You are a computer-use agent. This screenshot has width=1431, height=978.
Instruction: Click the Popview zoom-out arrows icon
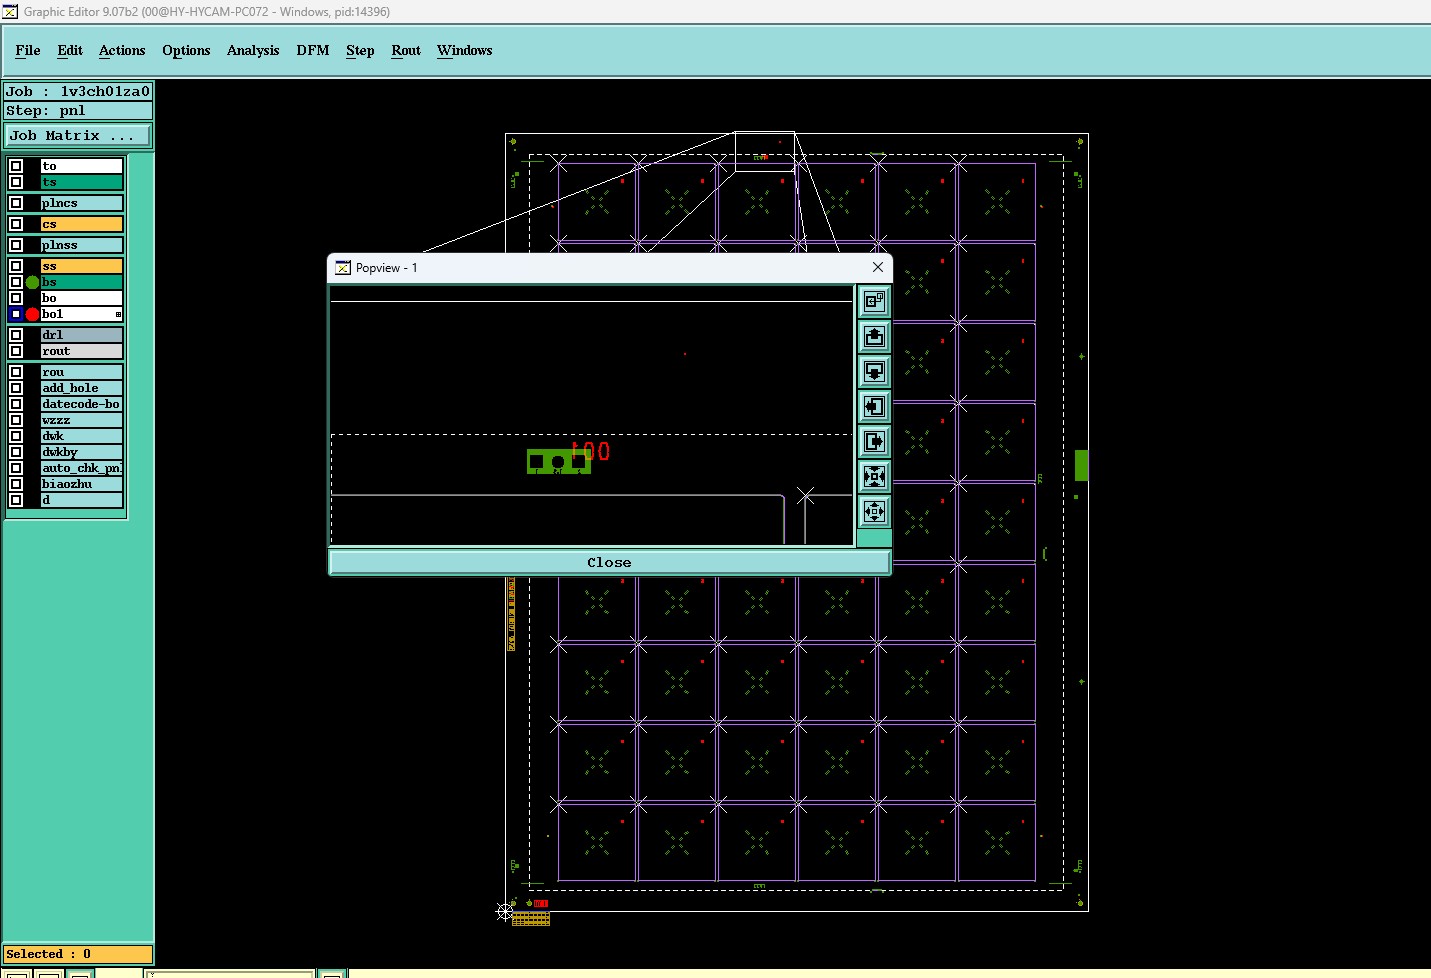(x=874, y=511)
